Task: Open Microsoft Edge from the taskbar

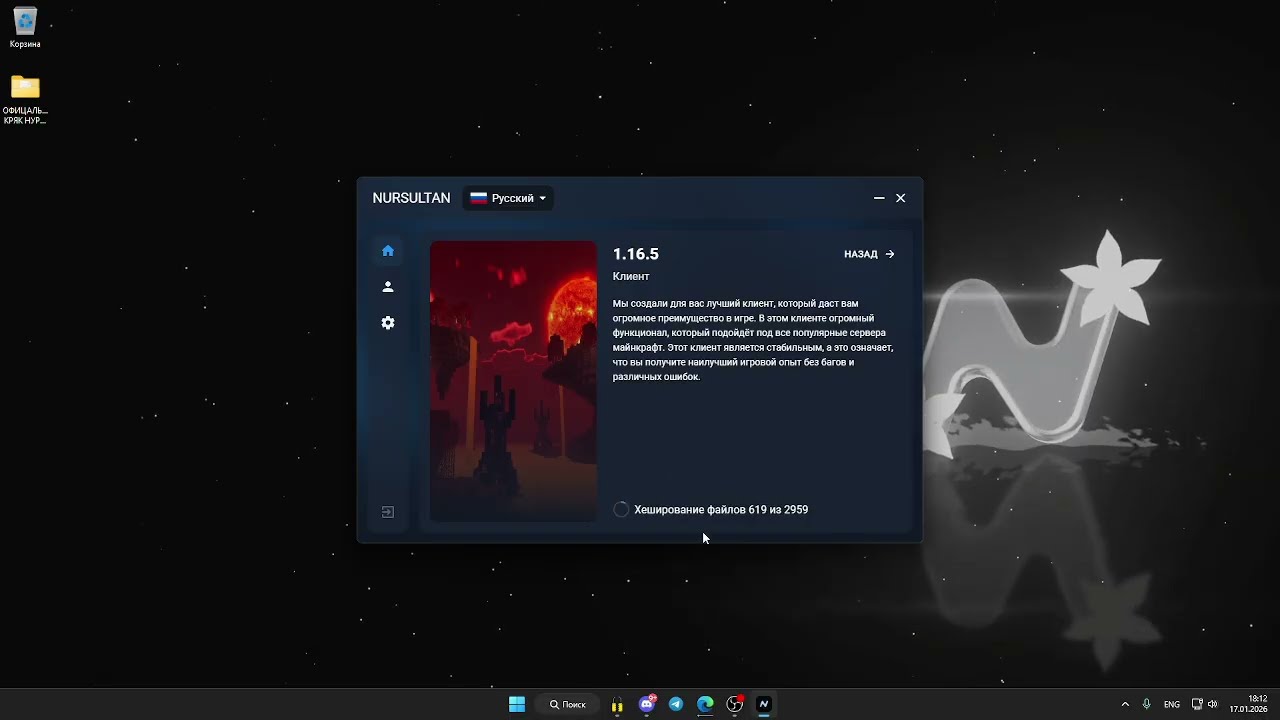Action: 705,704
